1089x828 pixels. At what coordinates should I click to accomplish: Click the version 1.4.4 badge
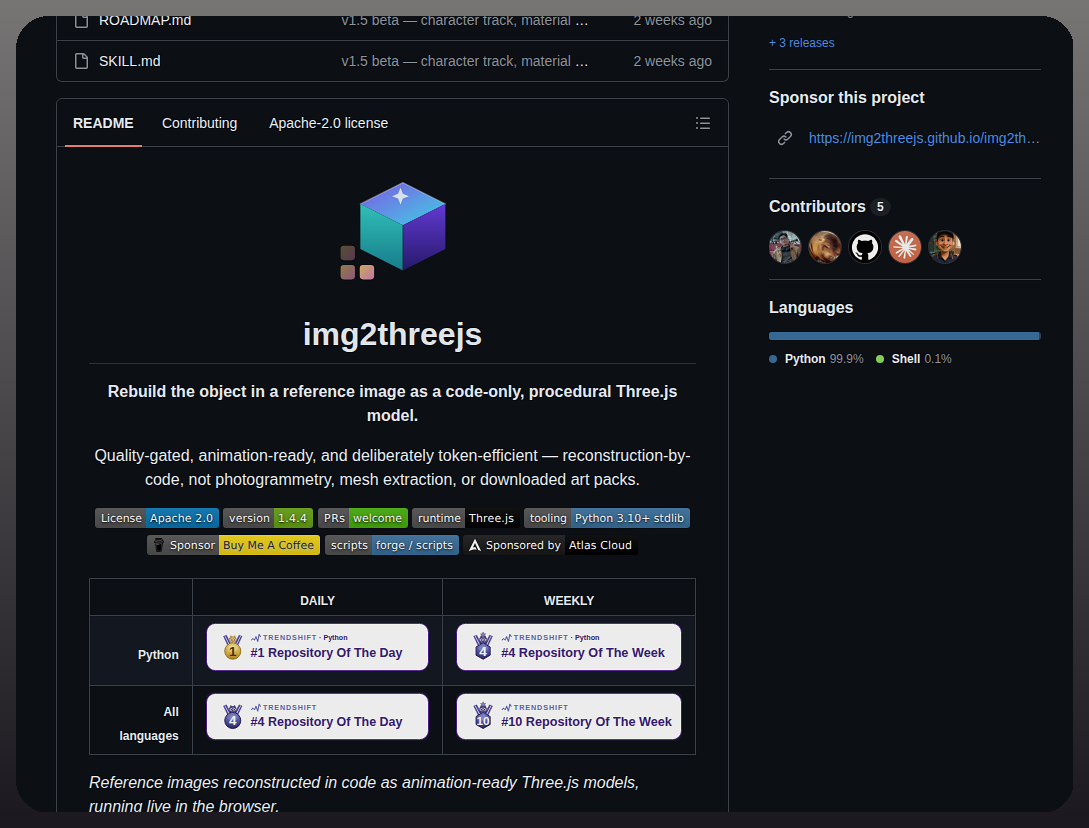267,518
